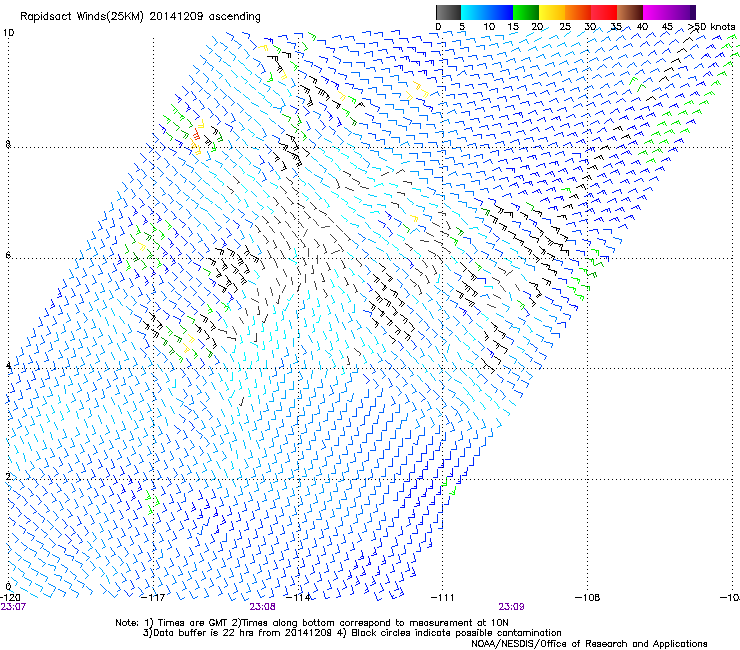Click the blue 10-15 knots legend swatch
740x650 pixels.
point(500,12)
